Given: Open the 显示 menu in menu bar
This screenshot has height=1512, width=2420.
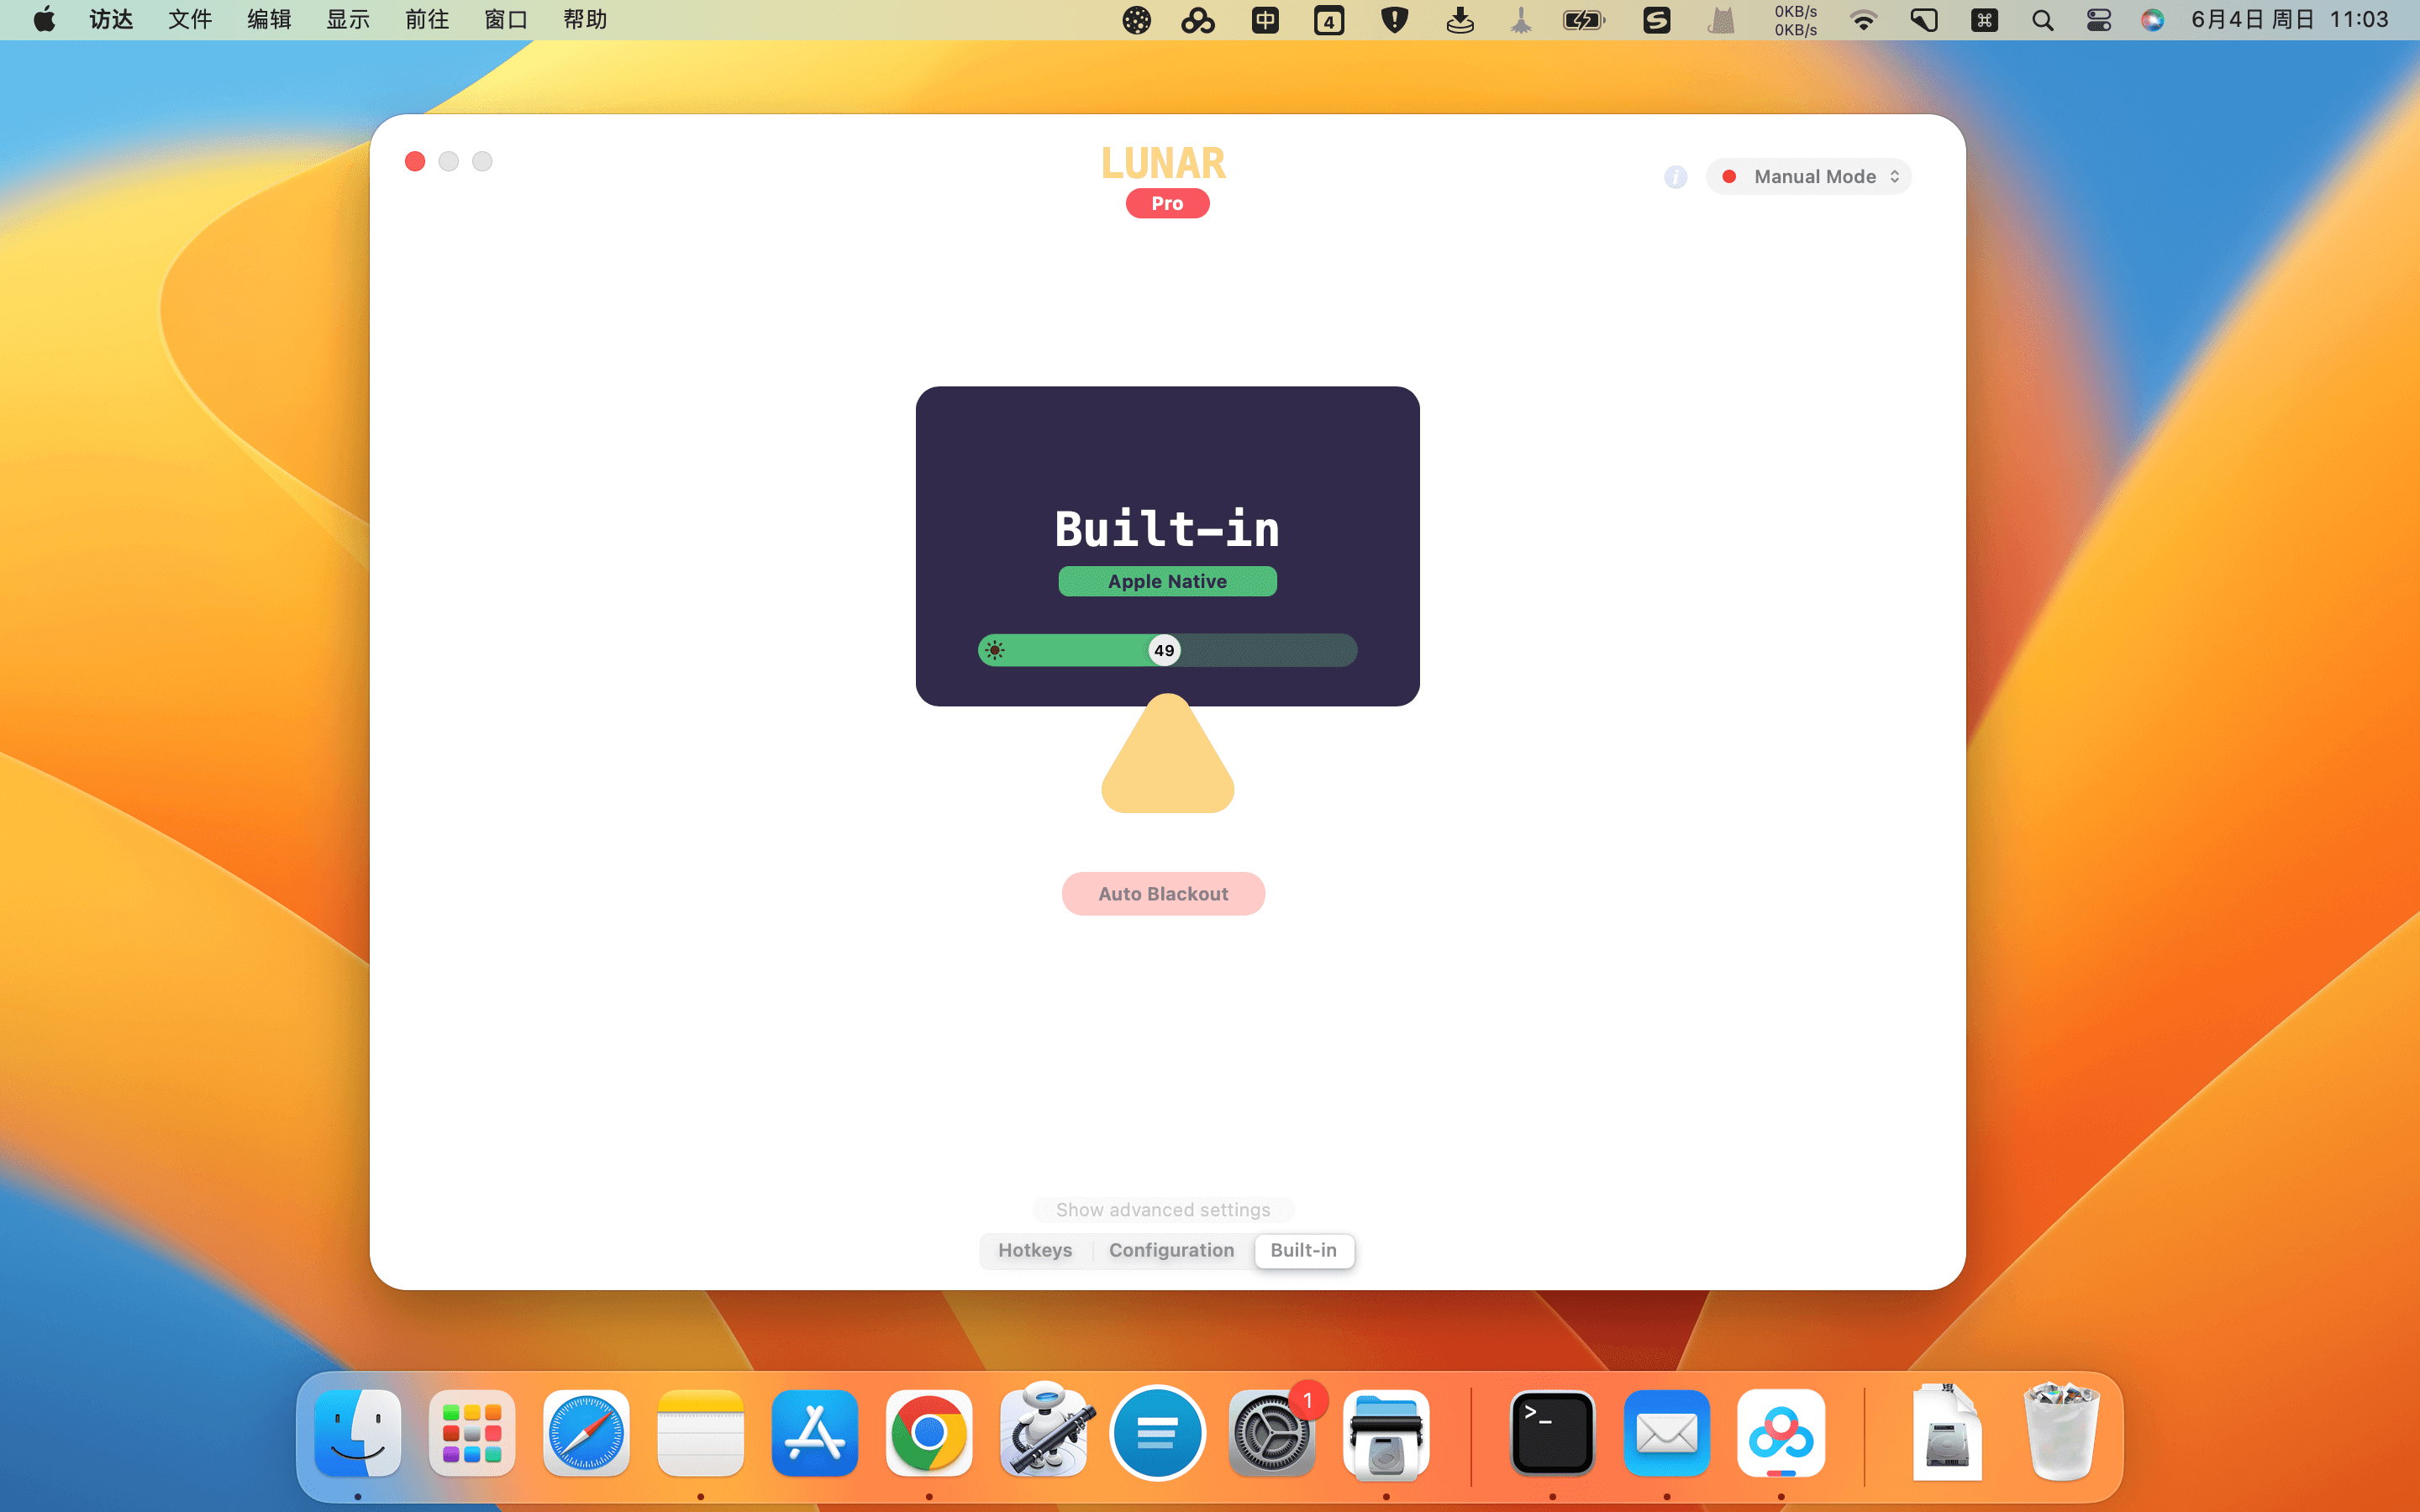Looking at the screenshot, I should tap(348, 20).
